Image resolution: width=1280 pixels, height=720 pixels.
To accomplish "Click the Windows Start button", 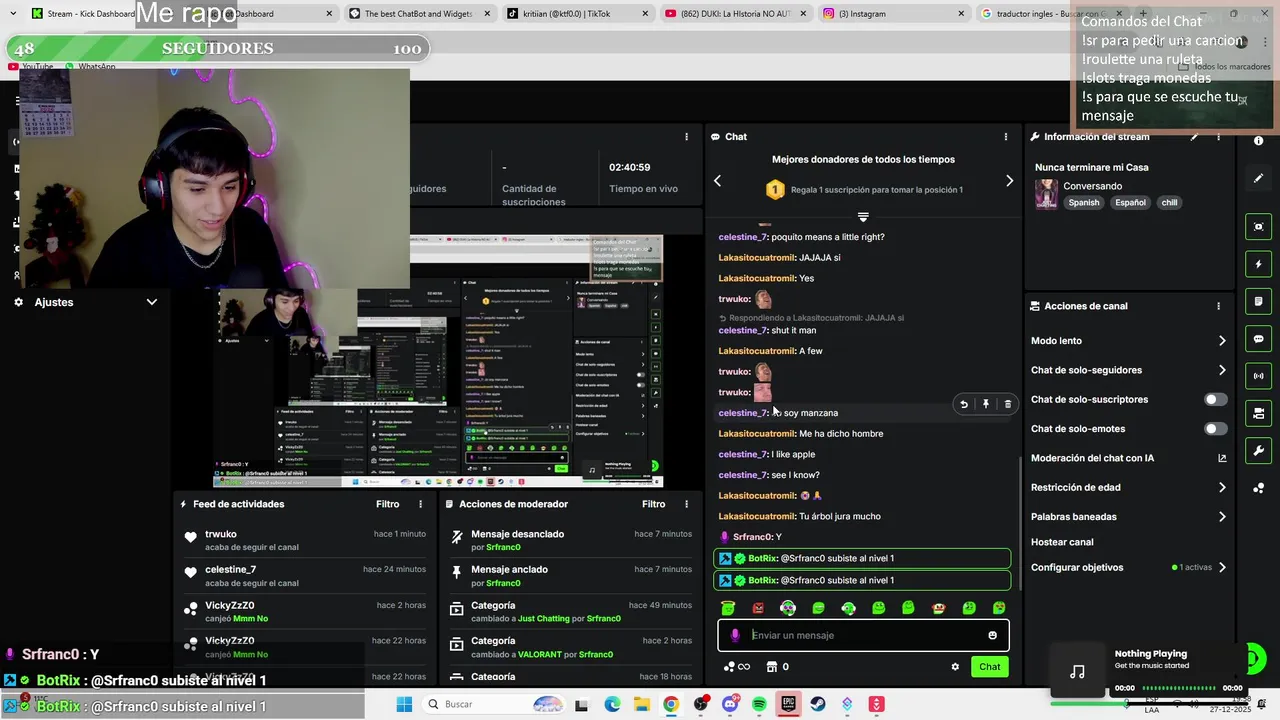I will click(x=404, y=705).
